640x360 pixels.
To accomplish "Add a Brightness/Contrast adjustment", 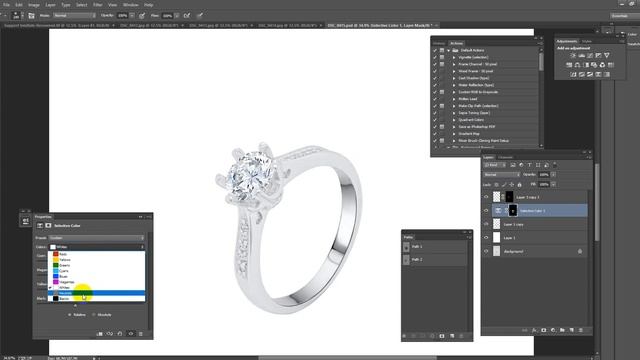I will pos(573,56).
